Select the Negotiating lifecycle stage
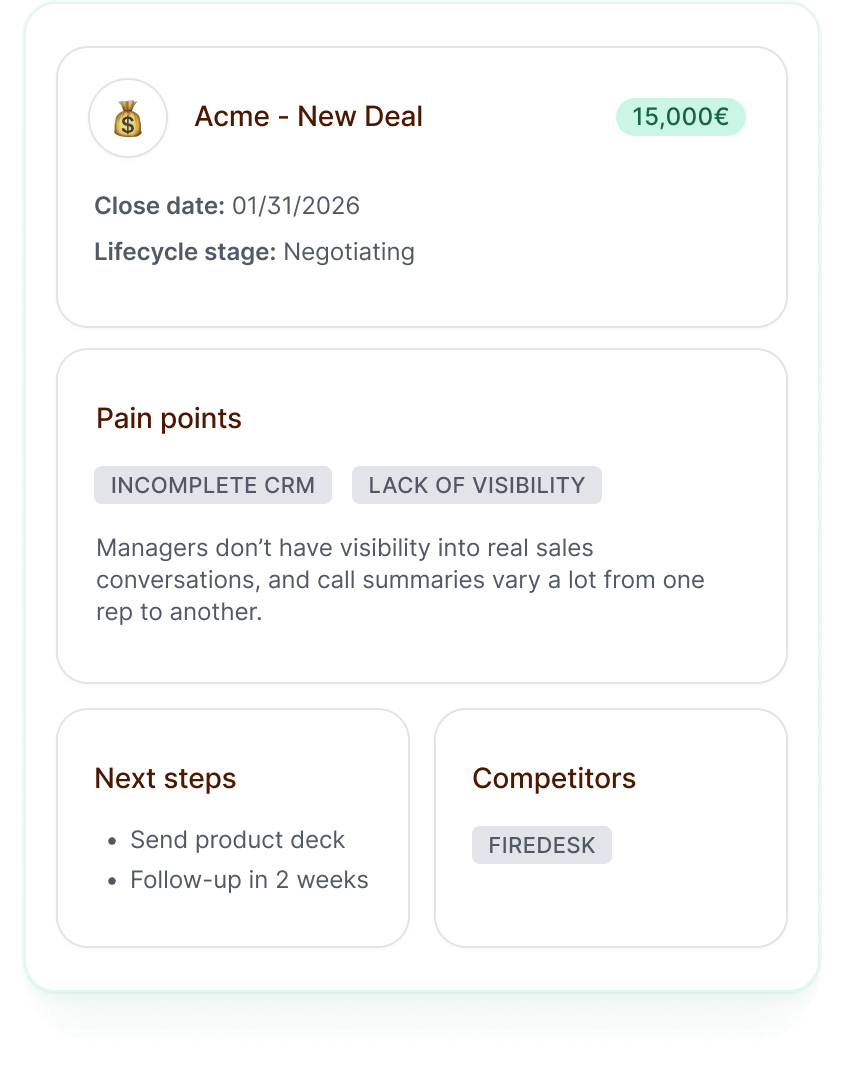This screenshot has height=1080, width=844. coord(349,252)
